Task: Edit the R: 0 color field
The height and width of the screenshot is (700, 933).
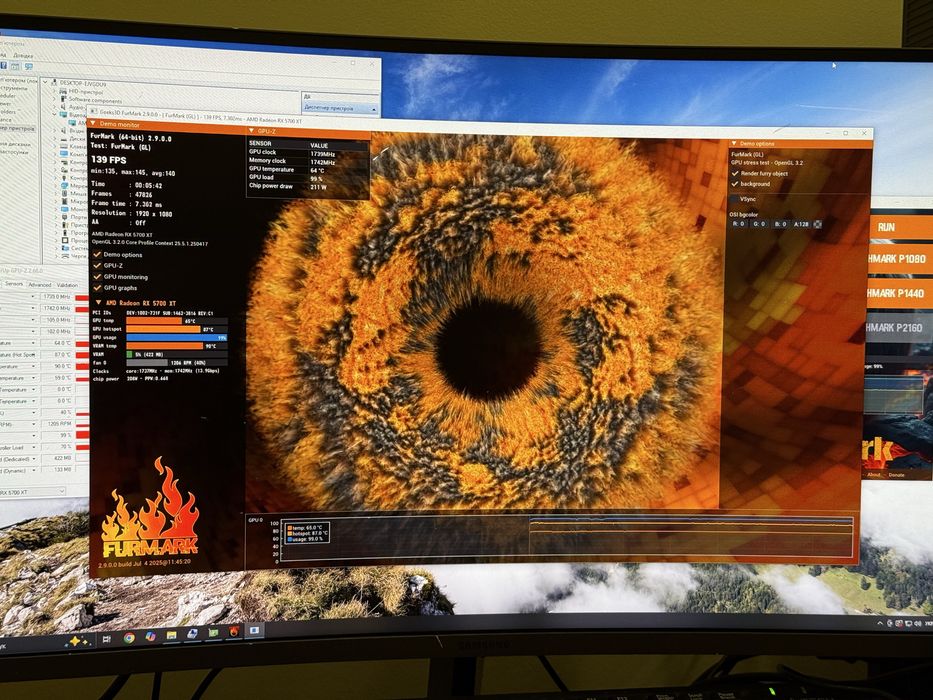Action: (x=738, y=224)
